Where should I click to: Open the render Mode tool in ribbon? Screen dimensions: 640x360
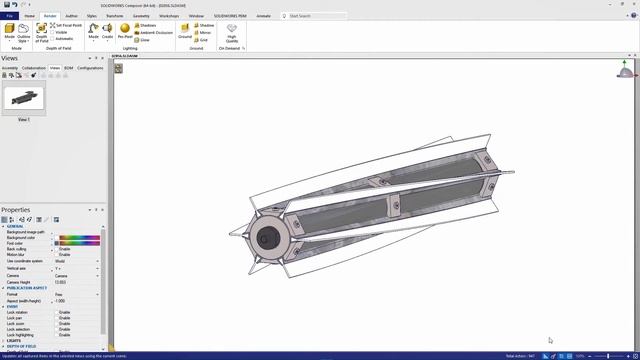click(x=9, y=32)
